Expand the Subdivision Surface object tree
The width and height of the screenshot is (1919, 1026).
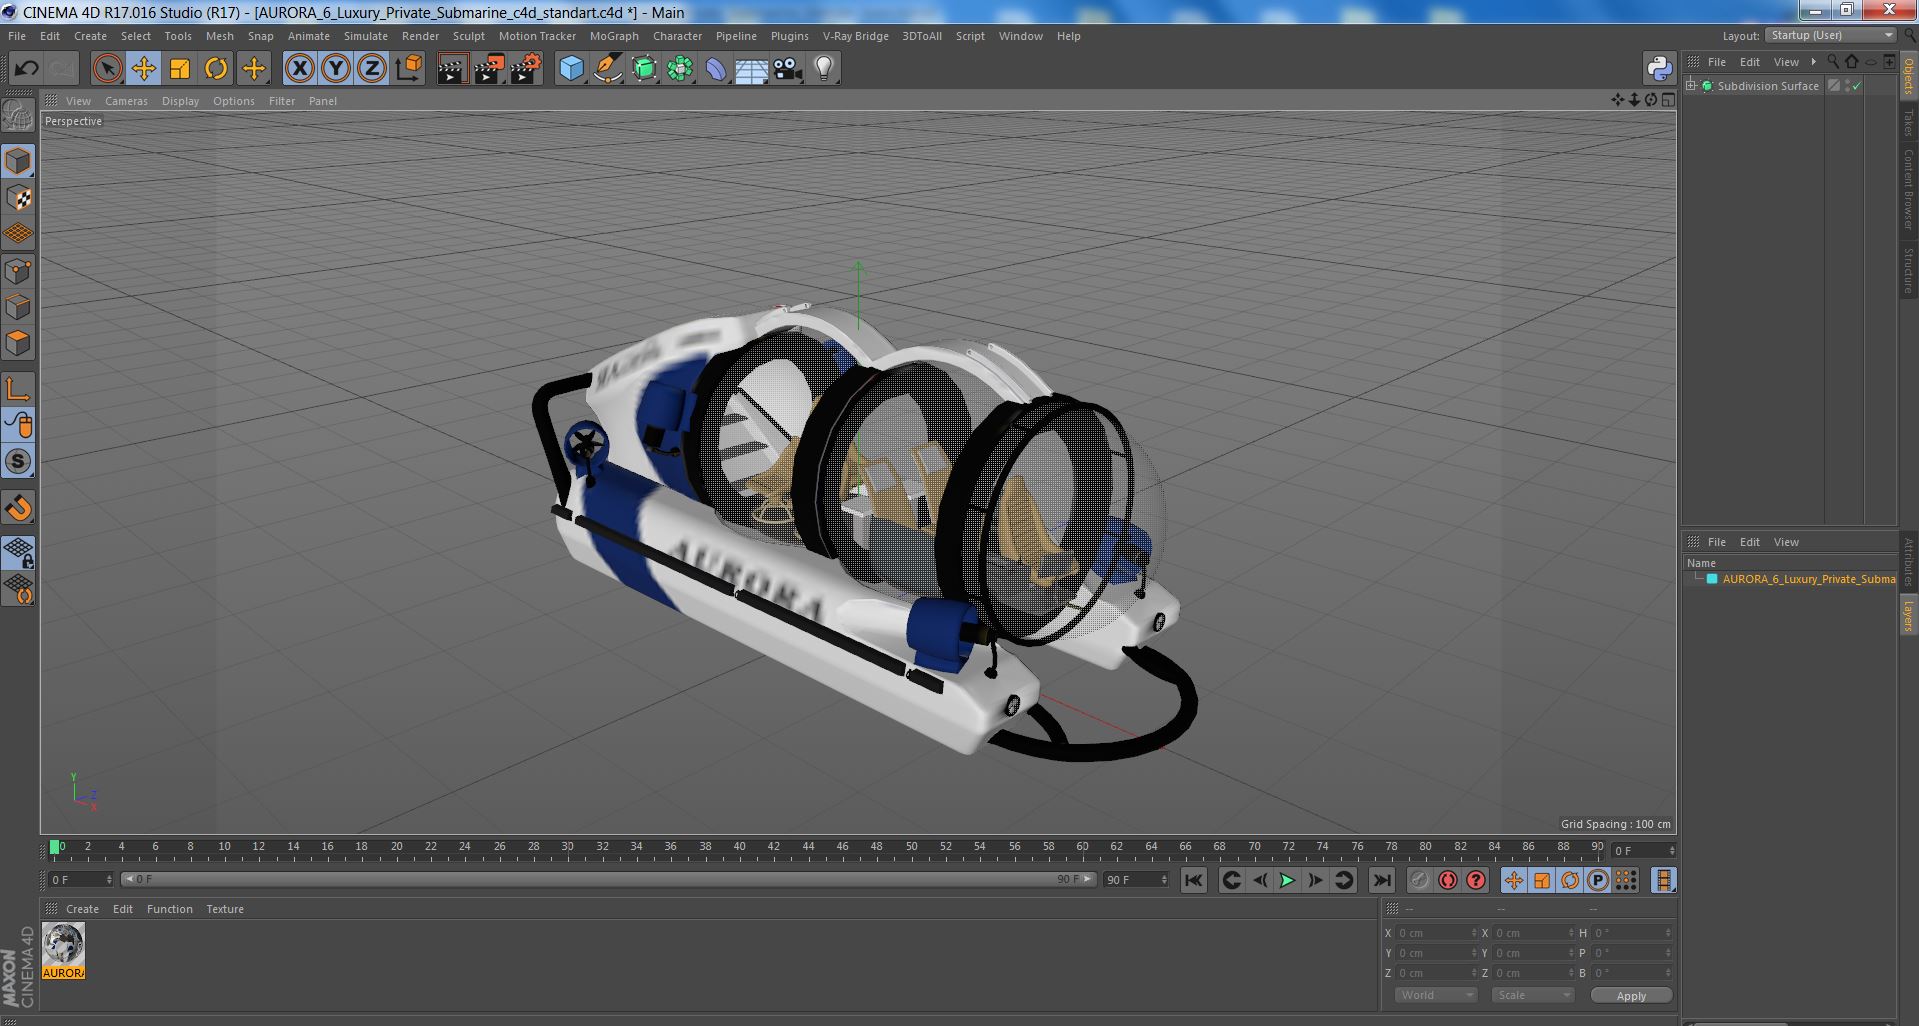click(1691, 86)
